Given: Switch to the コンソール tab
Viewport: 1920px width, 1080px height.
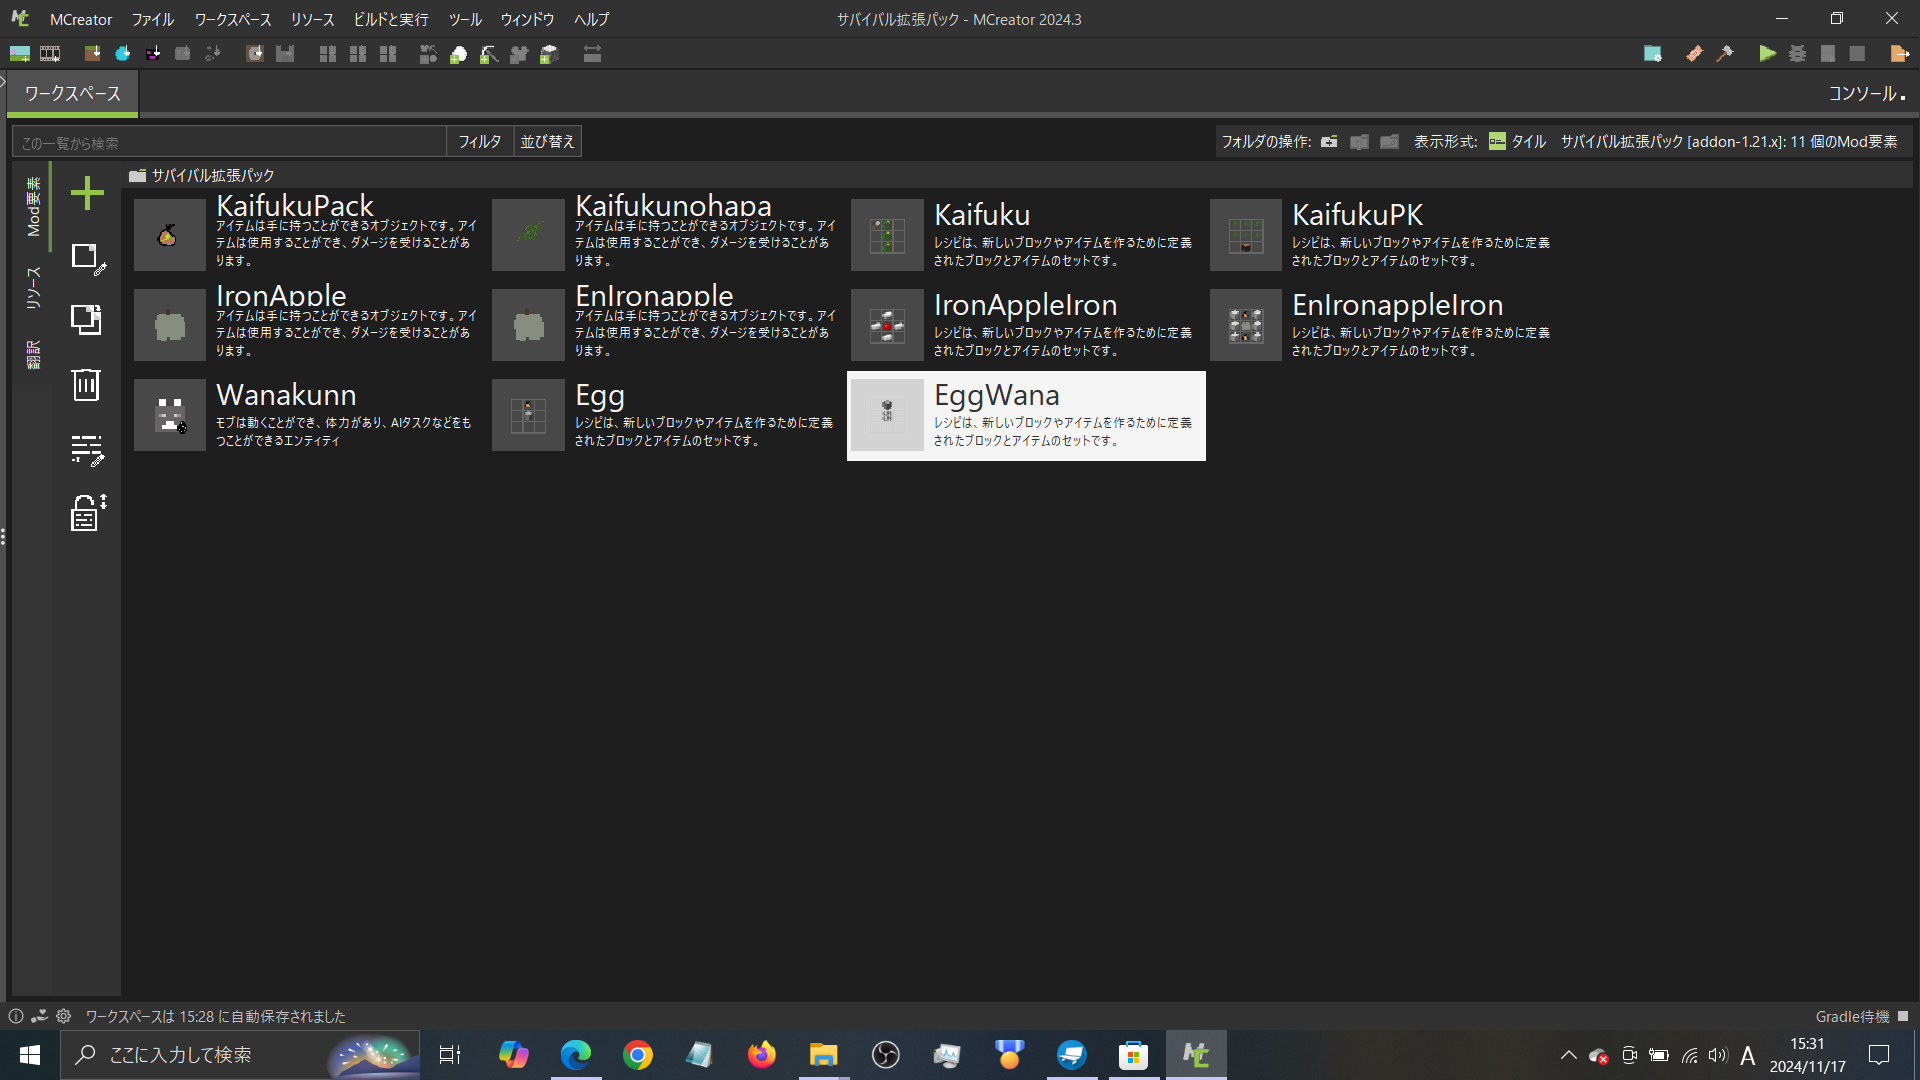Looking at the screenshot, I should click(x=1866, y=94).
